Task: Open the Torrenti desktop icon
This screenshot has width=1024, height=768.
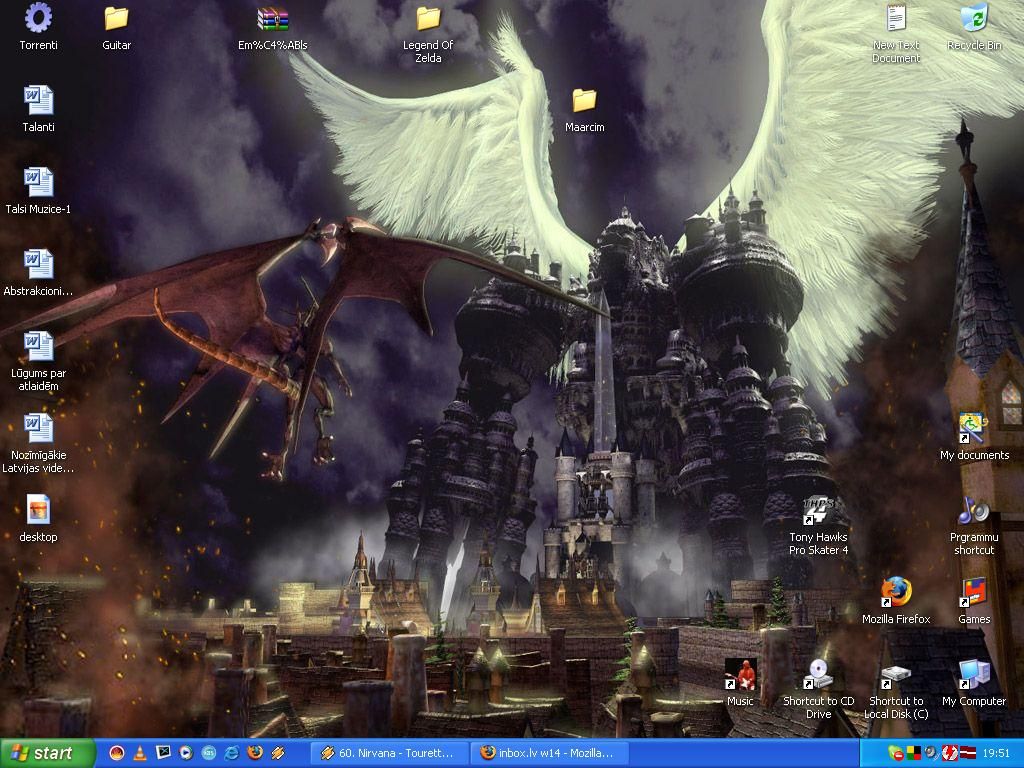Action: click(x=38, y=26)
